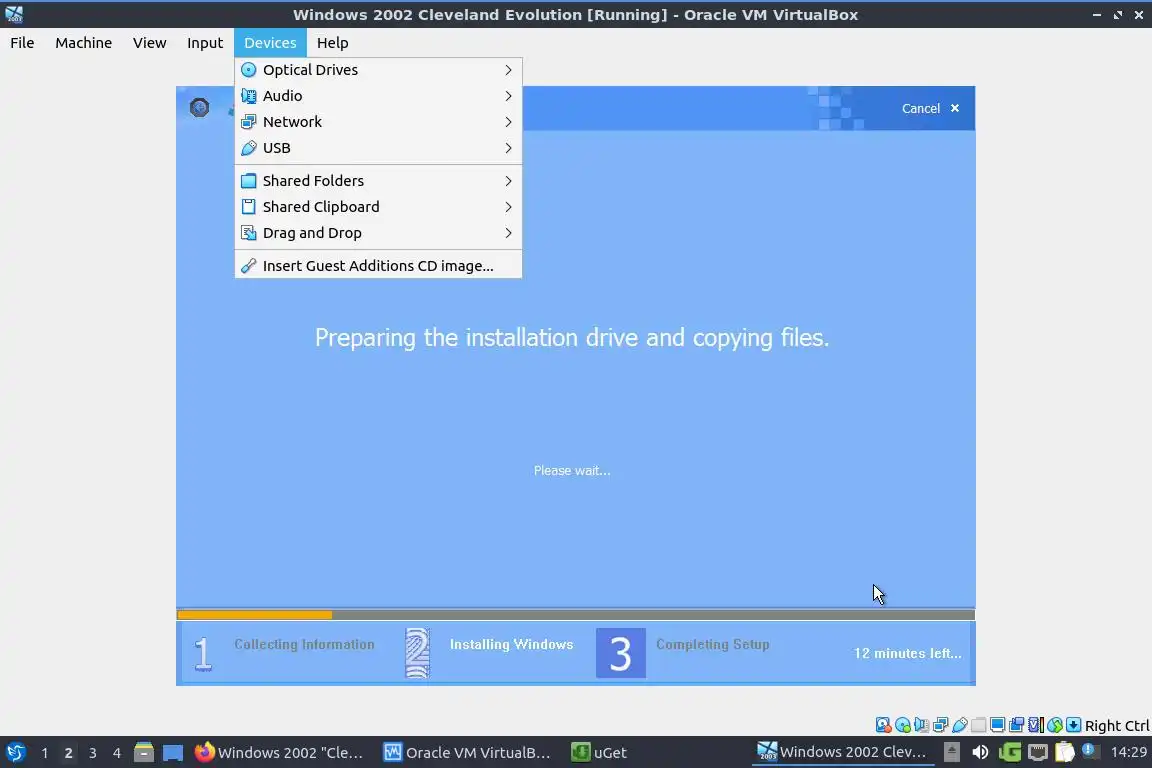Click the CPU virtualization status bar icon
The image size is (1152, 768).
coord(1035,725)
